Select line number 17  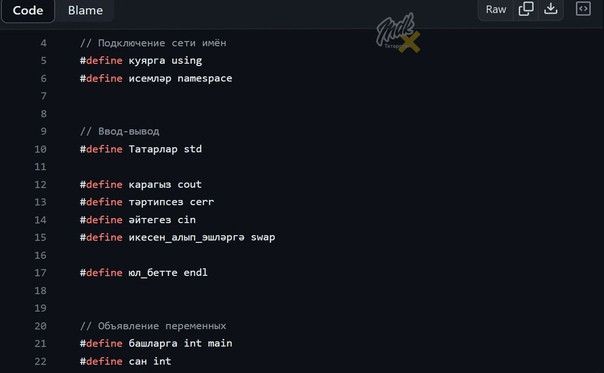pyautogui.click(x=40, y=273)
